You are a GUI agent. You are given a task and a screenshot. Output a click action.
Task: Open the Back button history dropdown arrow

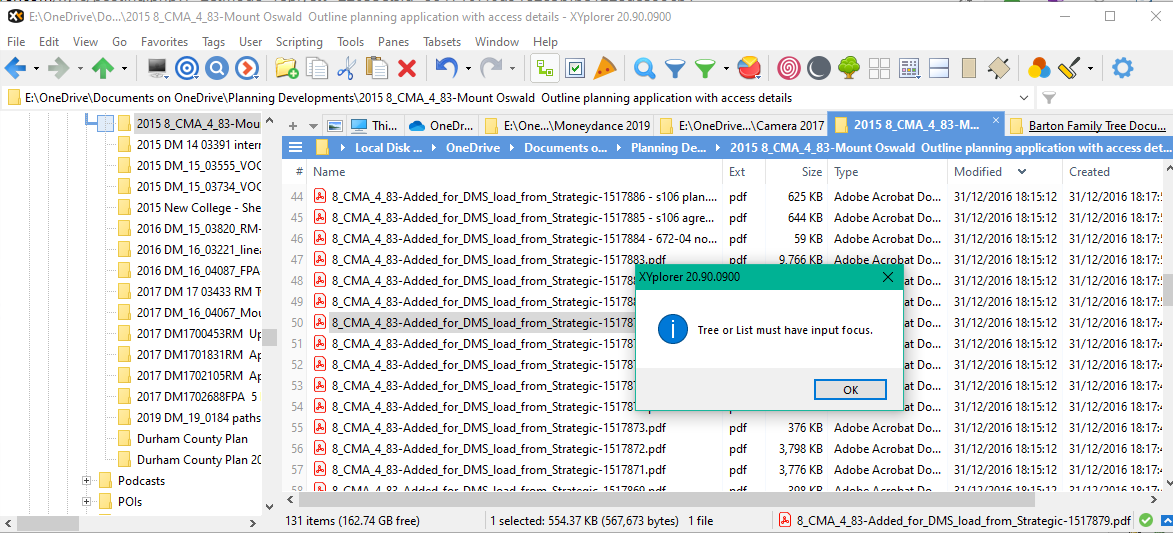pyautogui.click(x=37, y=69)
